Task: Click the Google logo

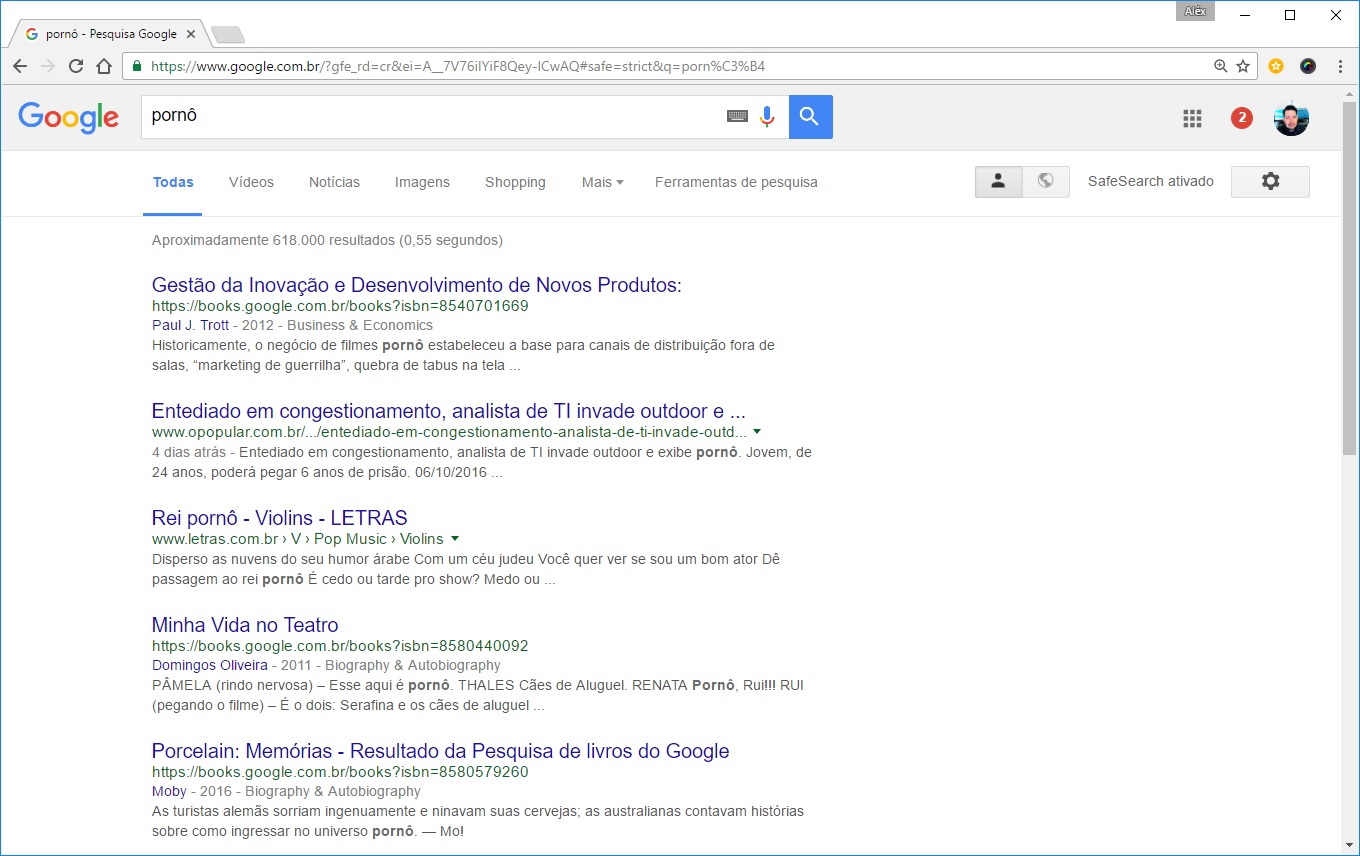Action: tap(68, 117)
